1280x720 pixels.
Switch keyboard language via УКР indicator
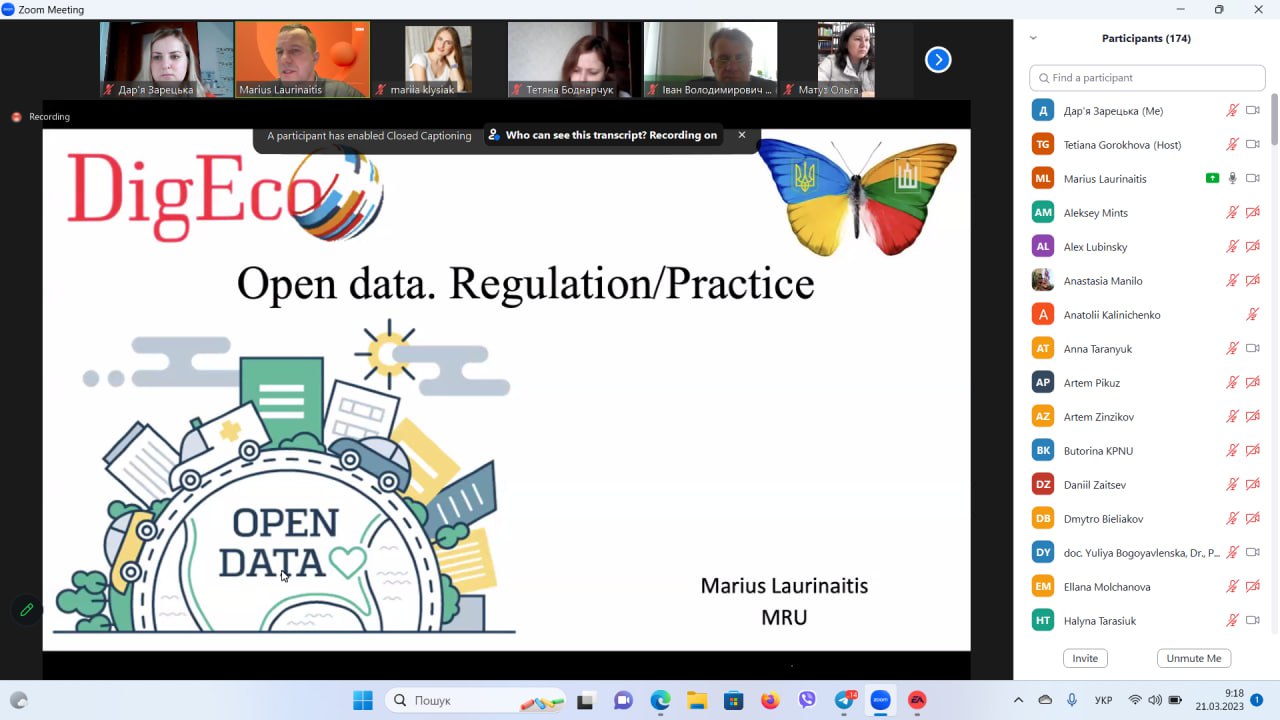[x=1104, y=700]
